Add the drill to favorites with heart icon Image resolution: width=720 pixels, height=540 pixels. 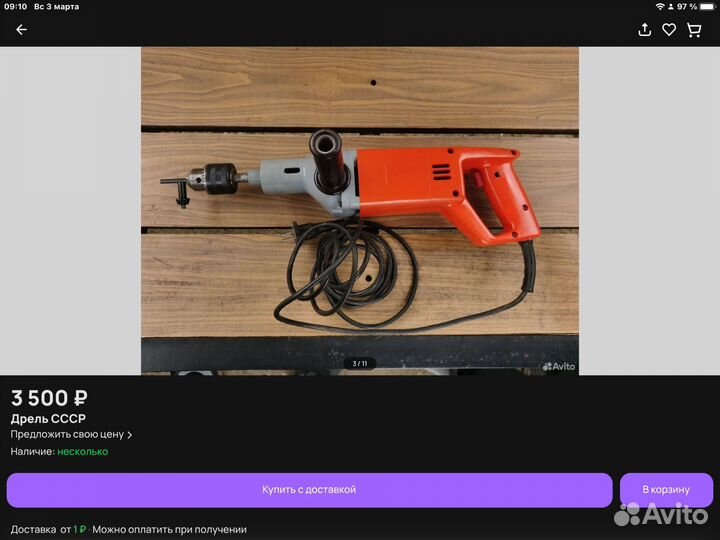[669, 30]
